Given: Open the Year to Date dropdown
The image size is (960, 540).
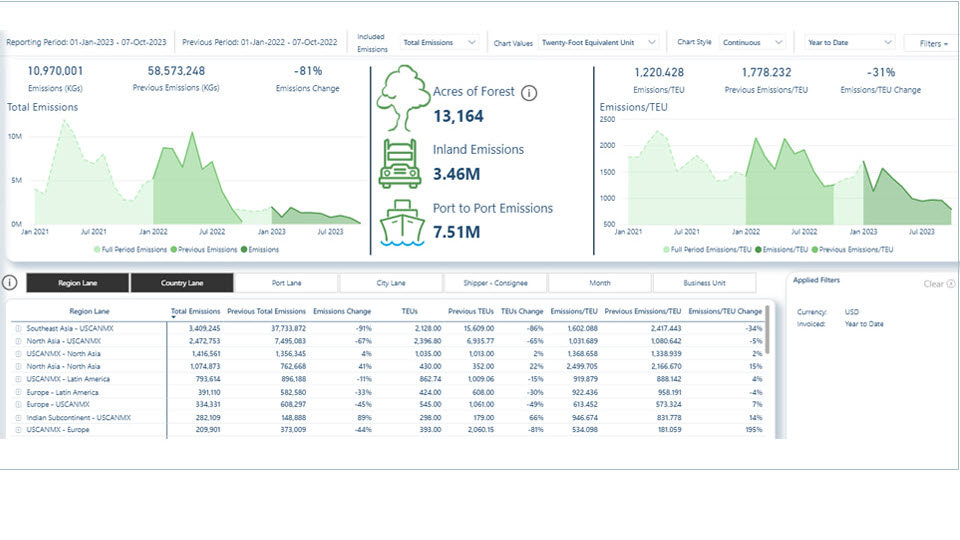Looking at the screenshot, I should point(849,42).
